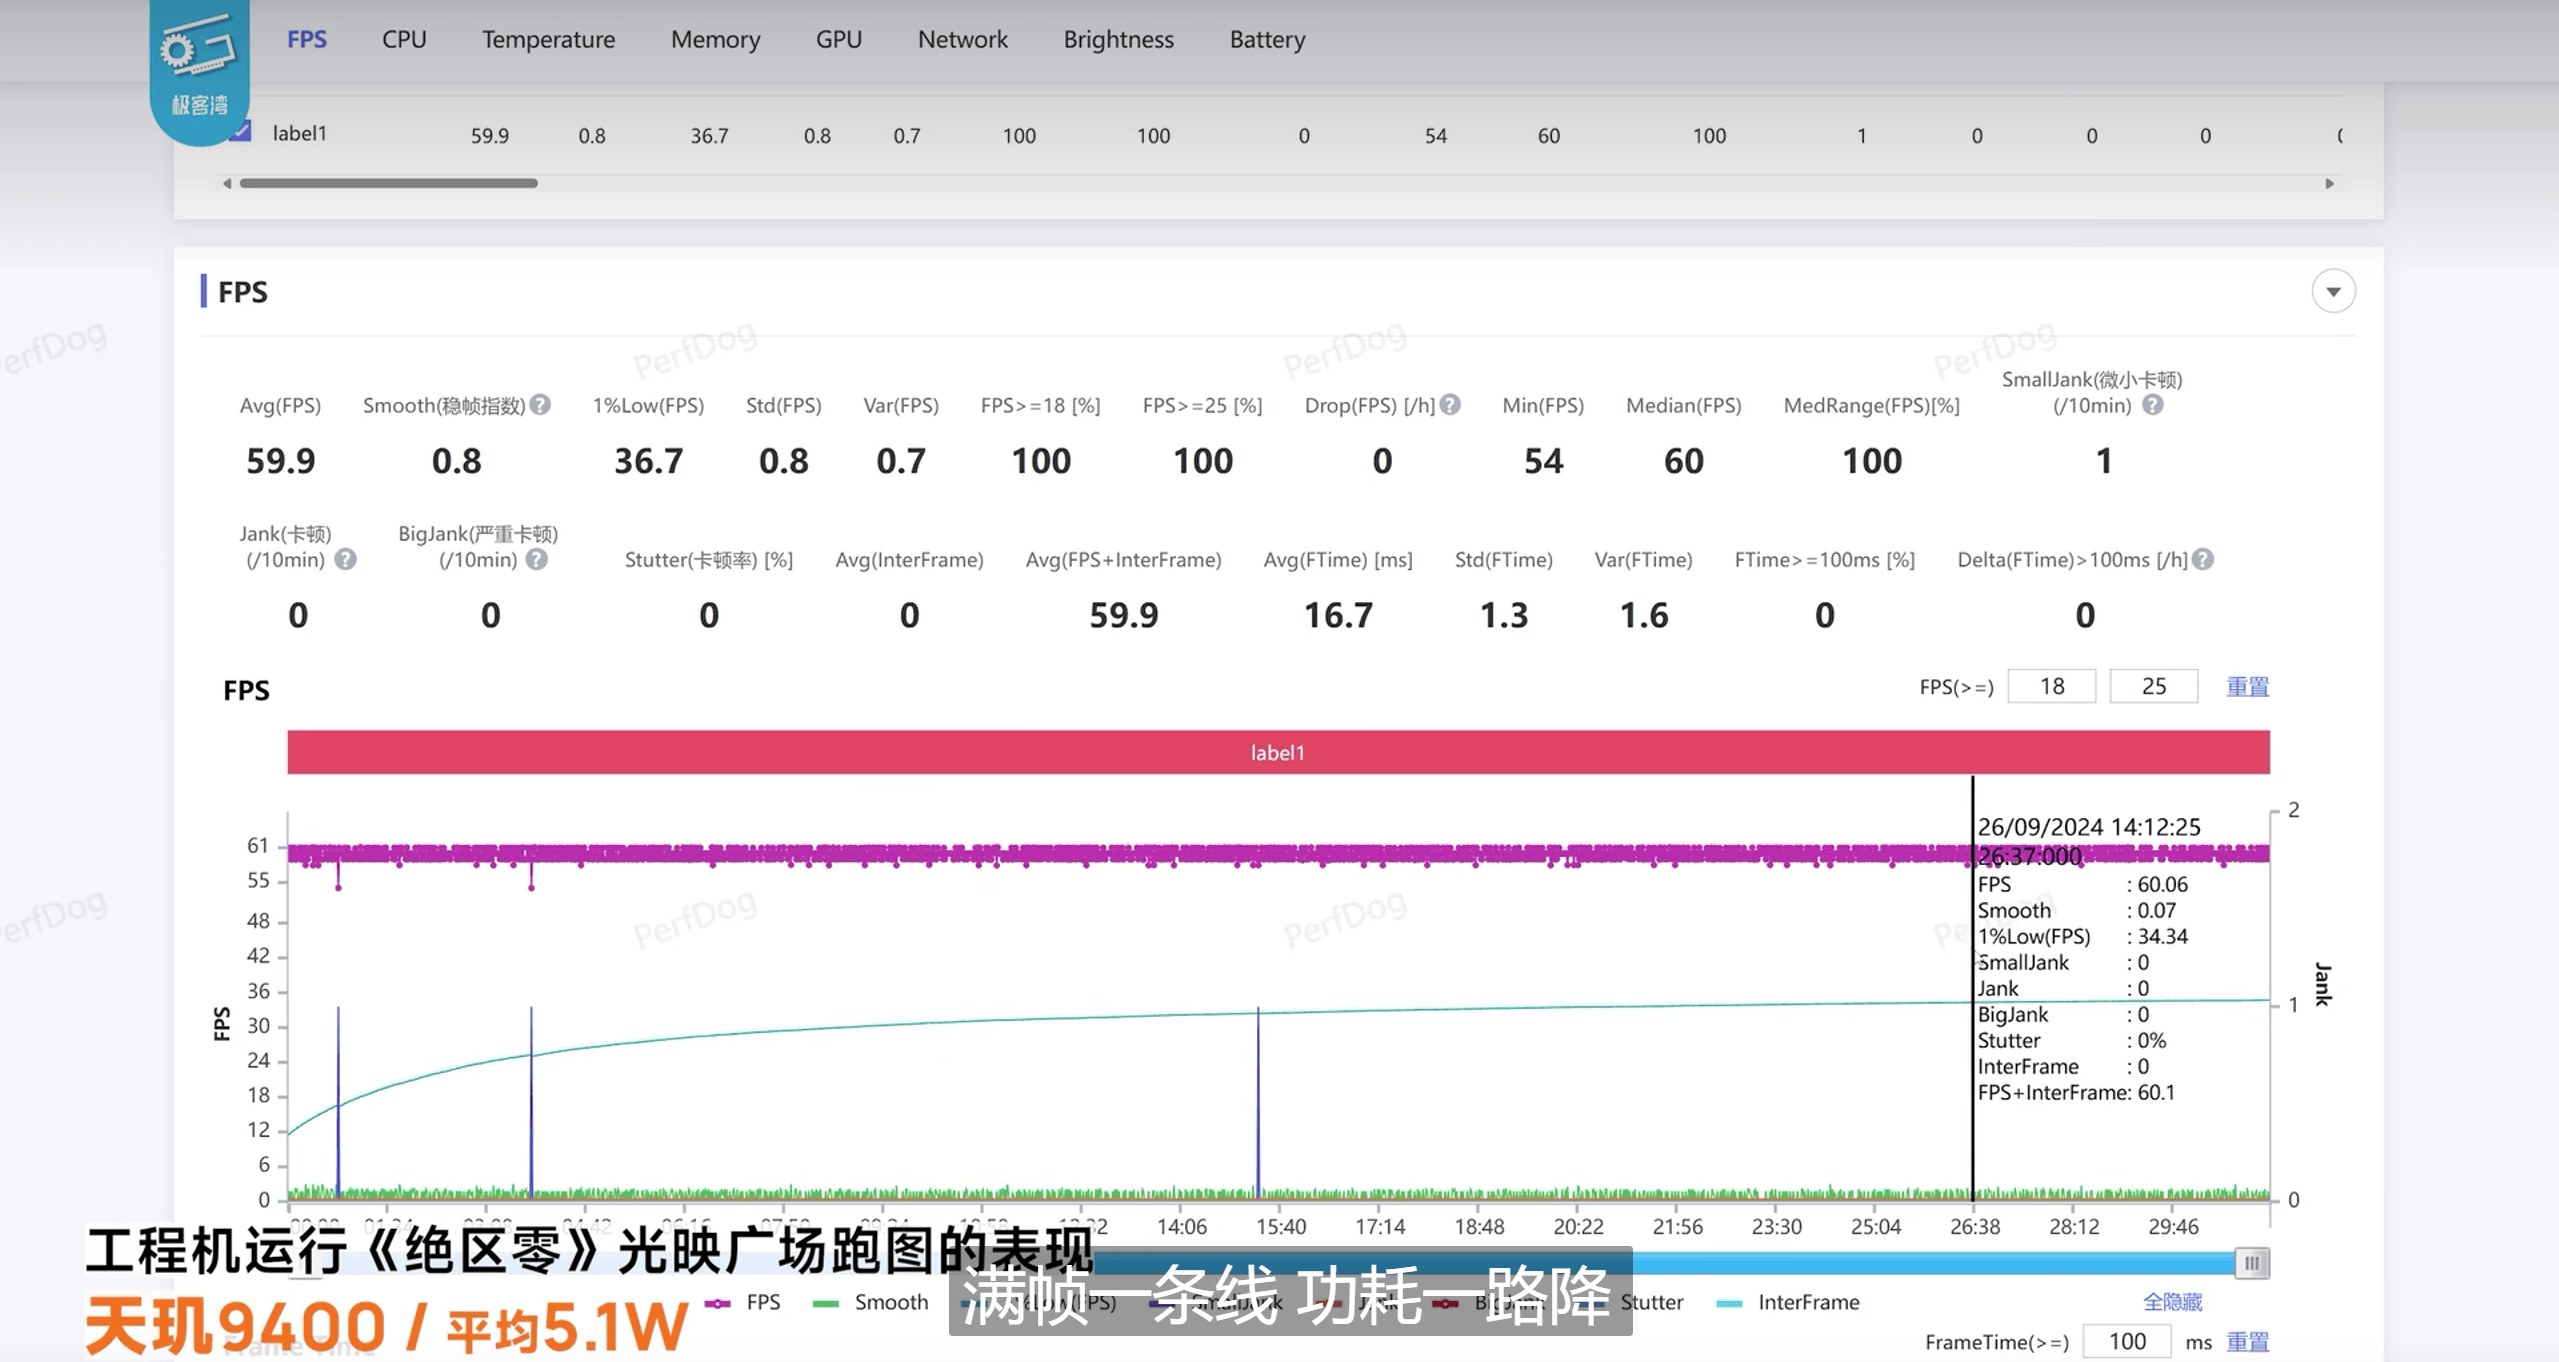
Task: Click help icon beside Delta(FTime)>100ms
Action: (x=2203, y=560)
